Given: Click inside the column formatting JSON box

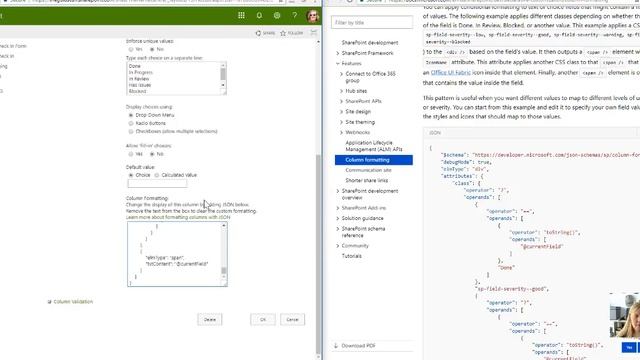Looking at the screenshot, I should (x=174, y=254).
